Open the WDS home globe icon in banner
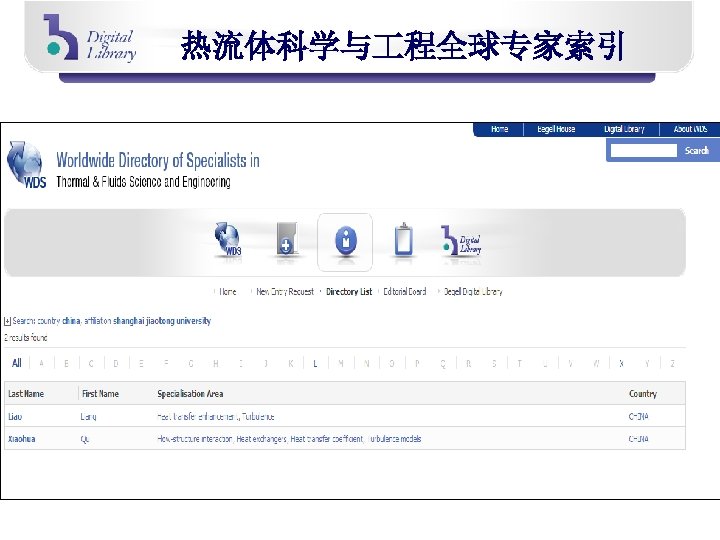This screenshot has height=540, width=720. click(228, 239)
